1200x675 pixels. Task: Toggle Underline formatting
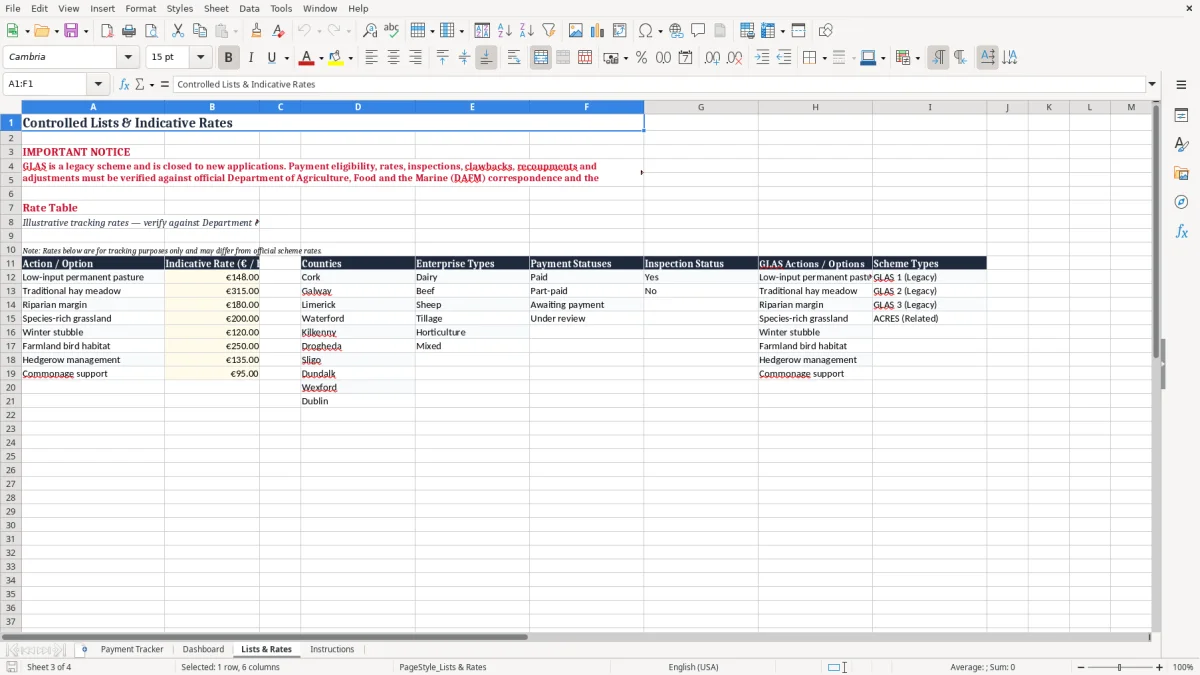coord(271,58)
